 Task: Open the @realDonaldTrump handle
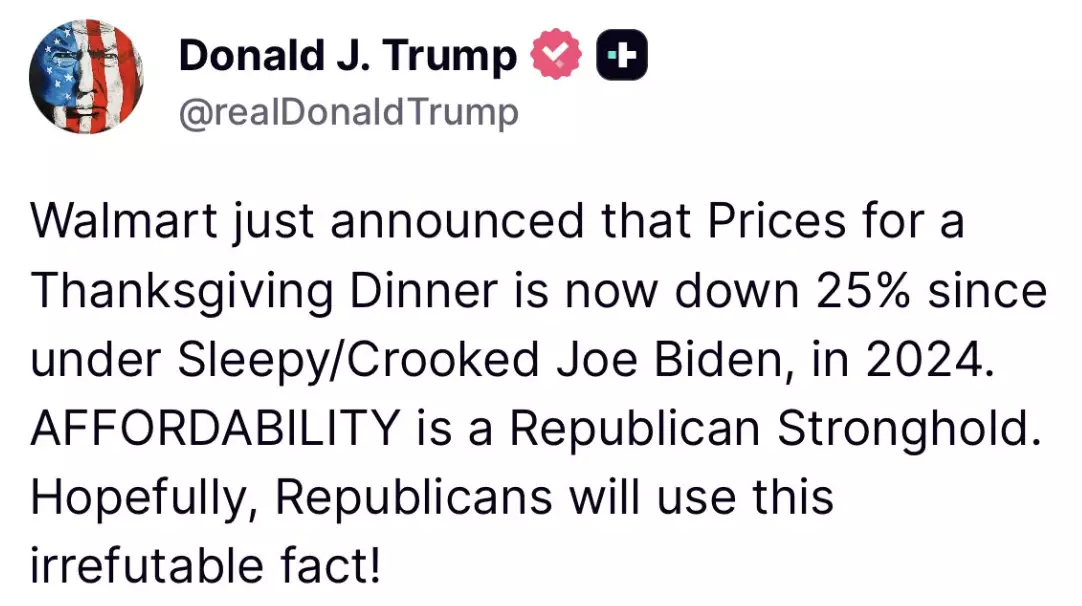(x=350, y=112)
